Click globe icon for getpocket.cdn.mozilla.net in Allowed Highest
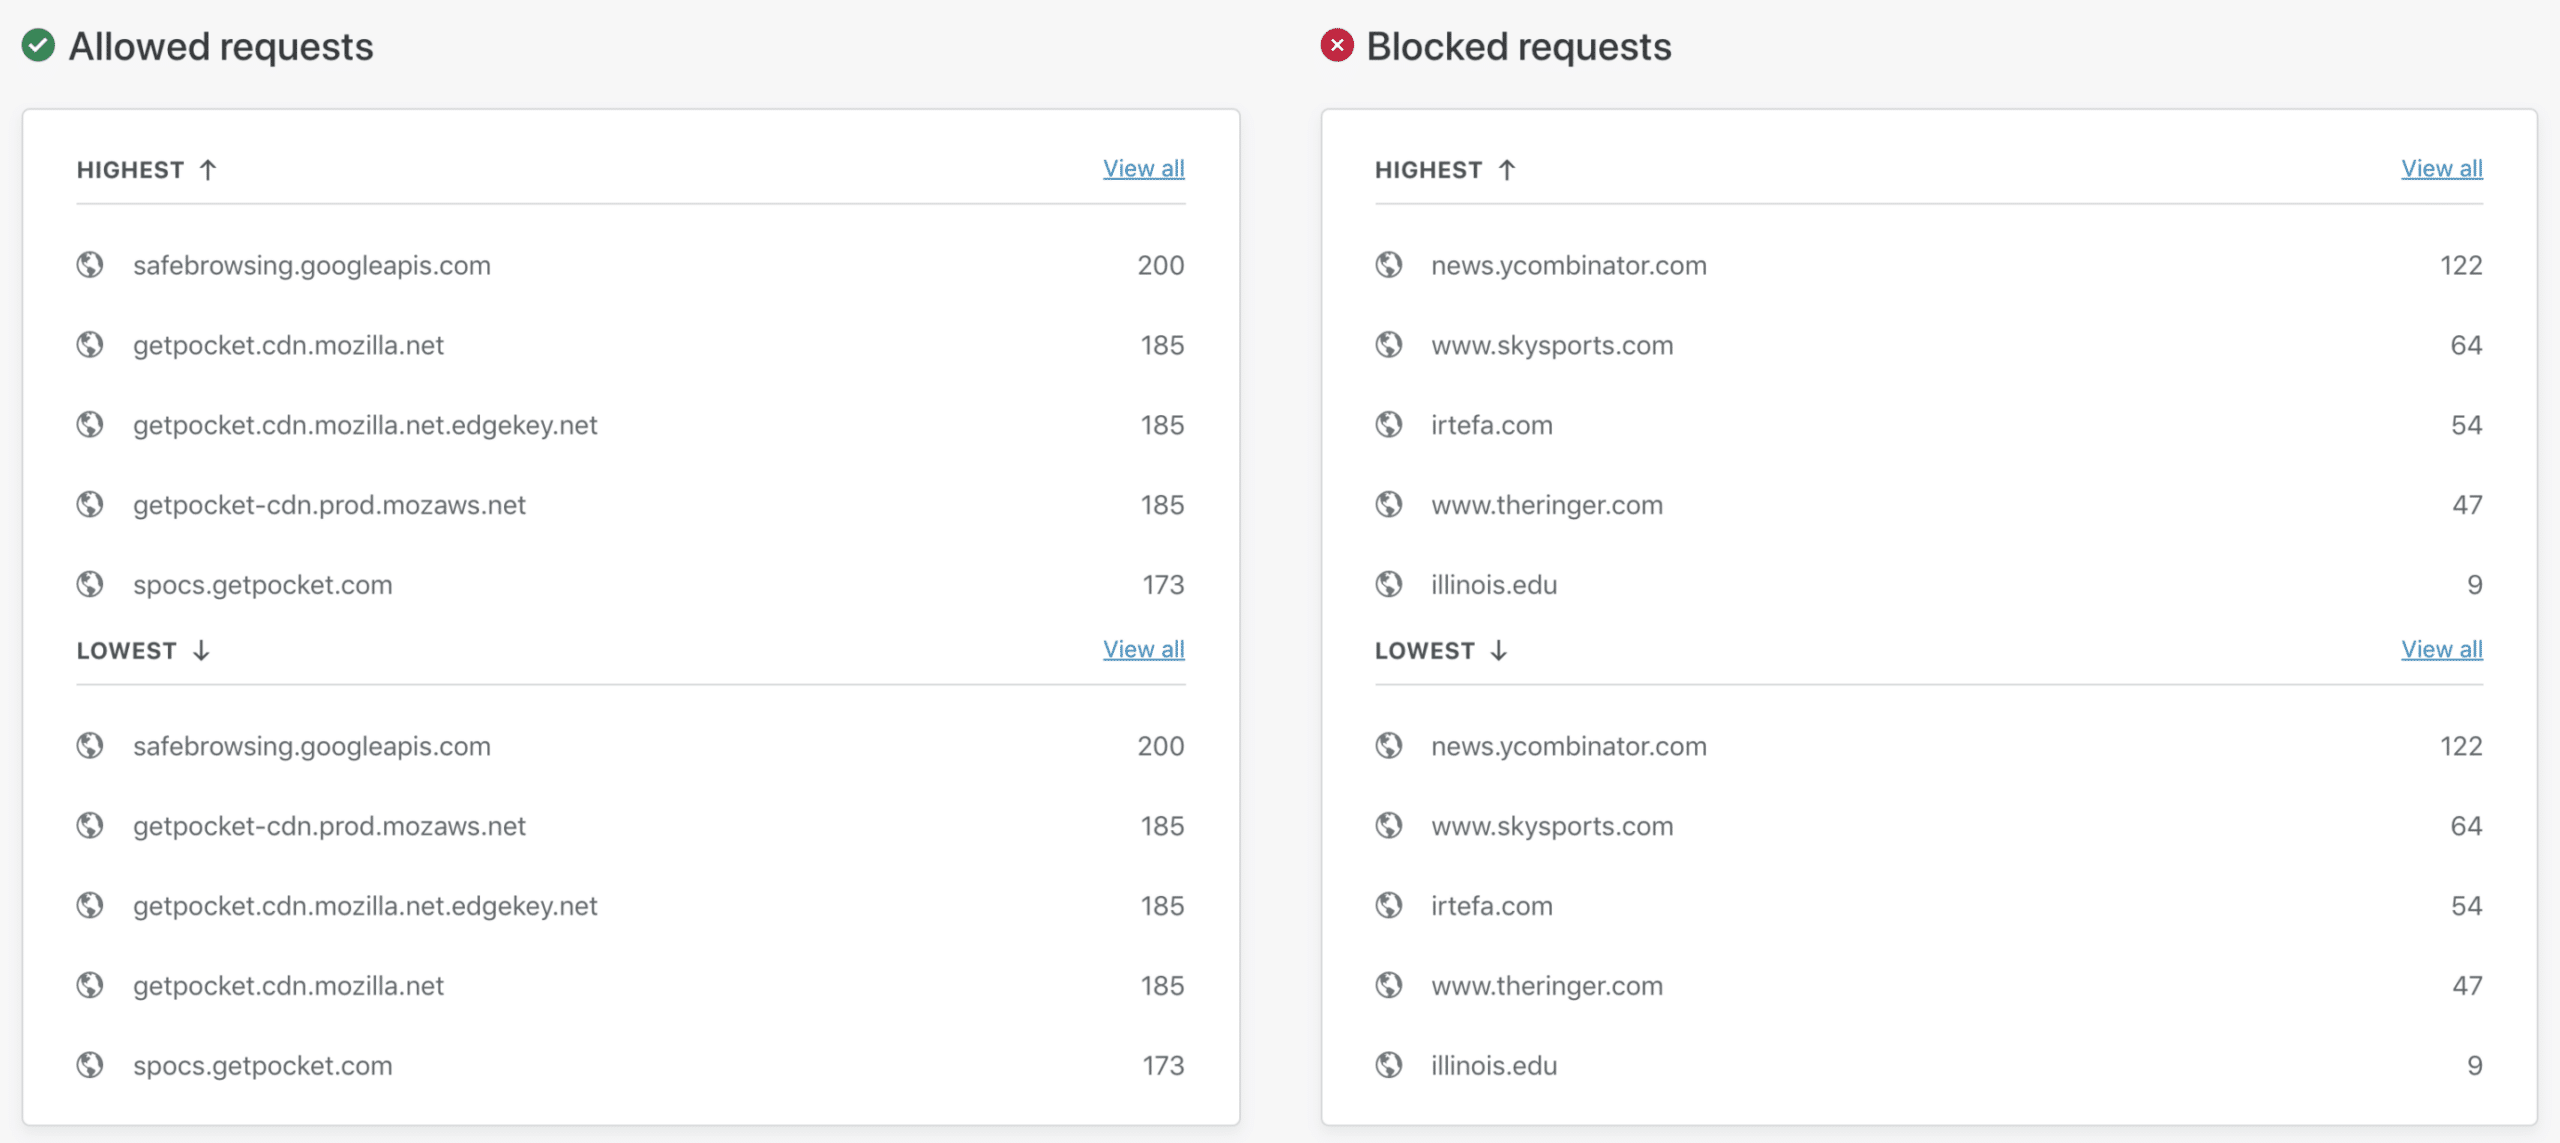Image resolution: width=2560 pixels, height=1143 pixels. click(90, 345)
